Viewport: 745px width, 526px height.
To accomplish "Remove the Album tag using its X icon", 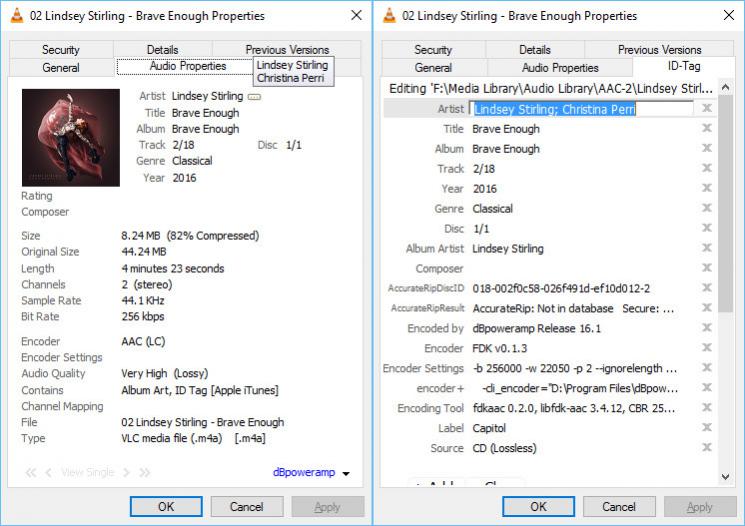I will coord(707,149).
